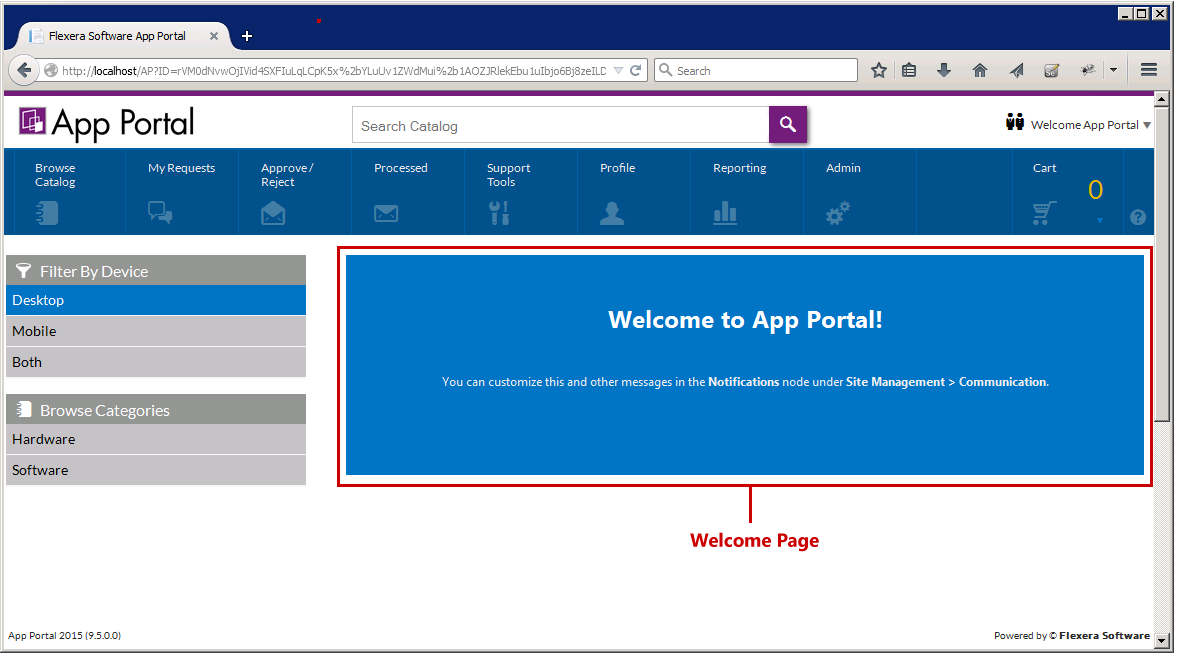
Task: Open a new browser tab
Action: [246, 35]
